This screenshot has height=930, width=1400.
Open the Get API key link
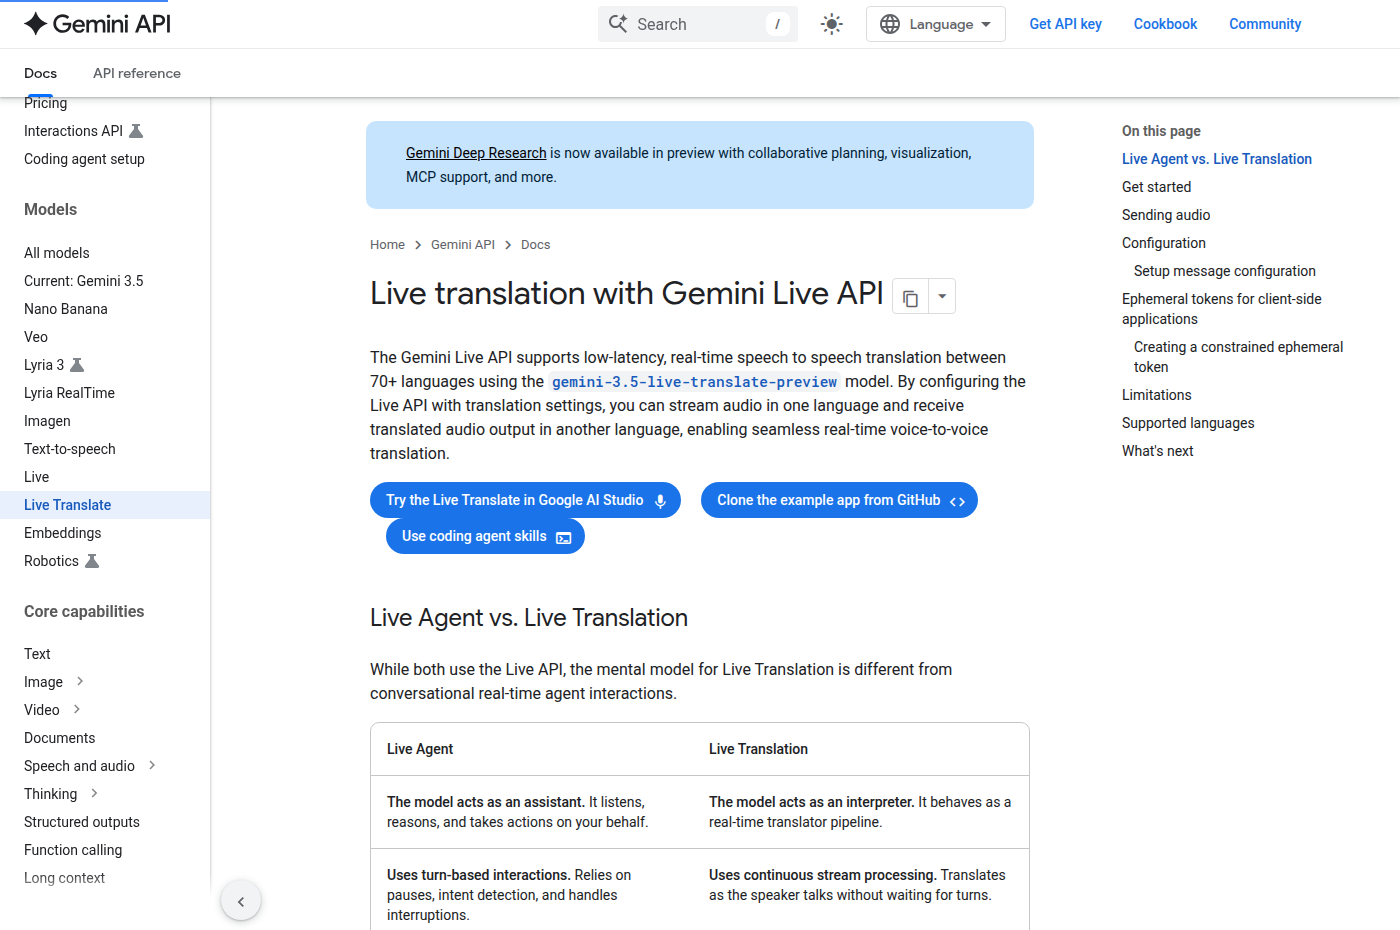[x=1066, y=24]
